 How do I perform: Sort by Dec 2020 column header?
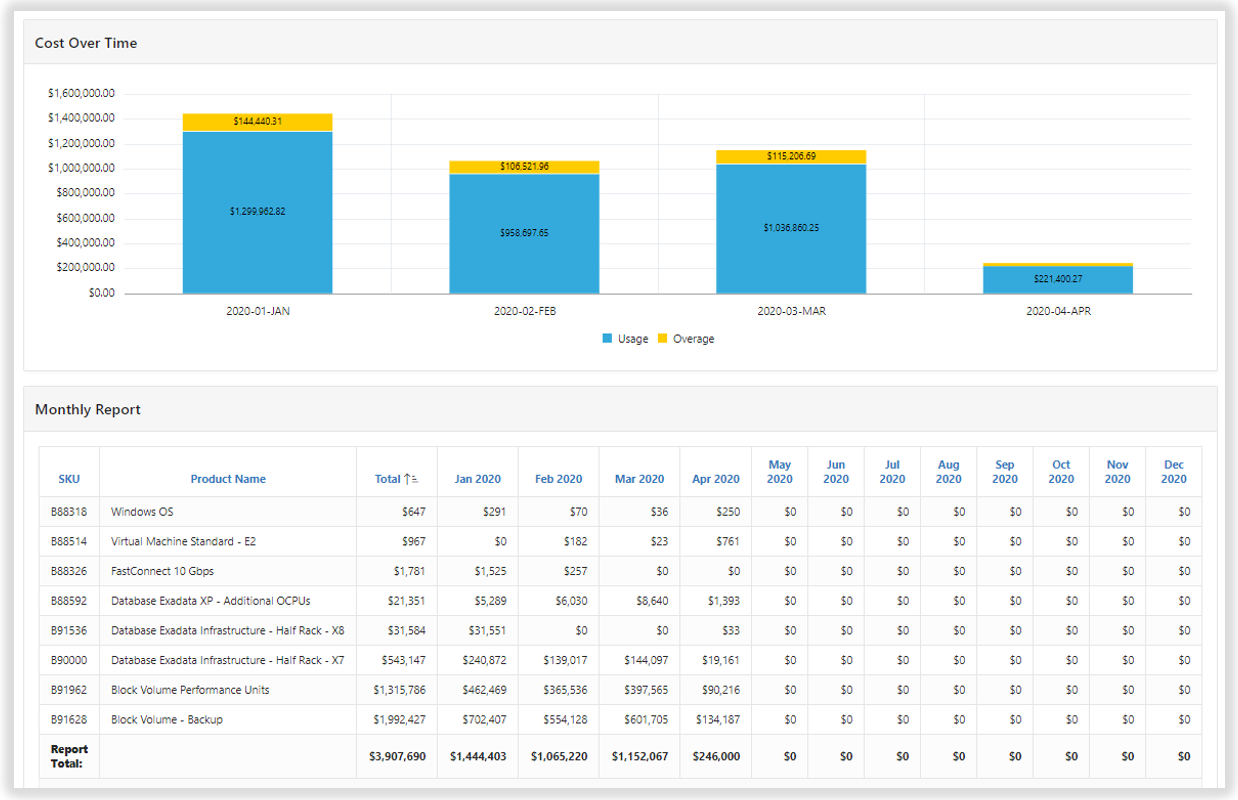pos(1174,471)
